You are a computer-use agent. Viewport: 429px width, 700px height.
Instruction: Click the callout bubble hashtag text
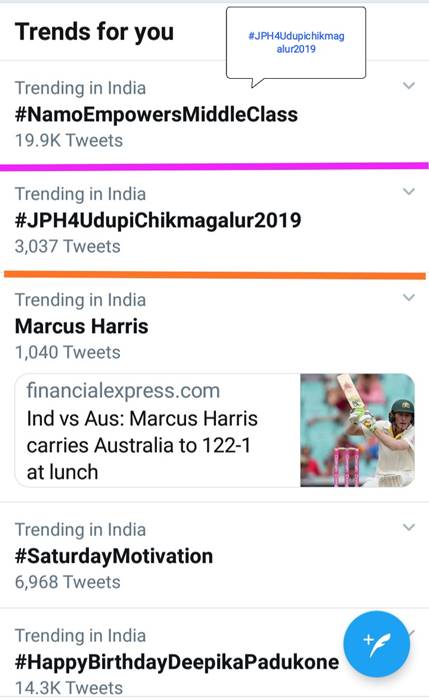click(x=296, y=42)
